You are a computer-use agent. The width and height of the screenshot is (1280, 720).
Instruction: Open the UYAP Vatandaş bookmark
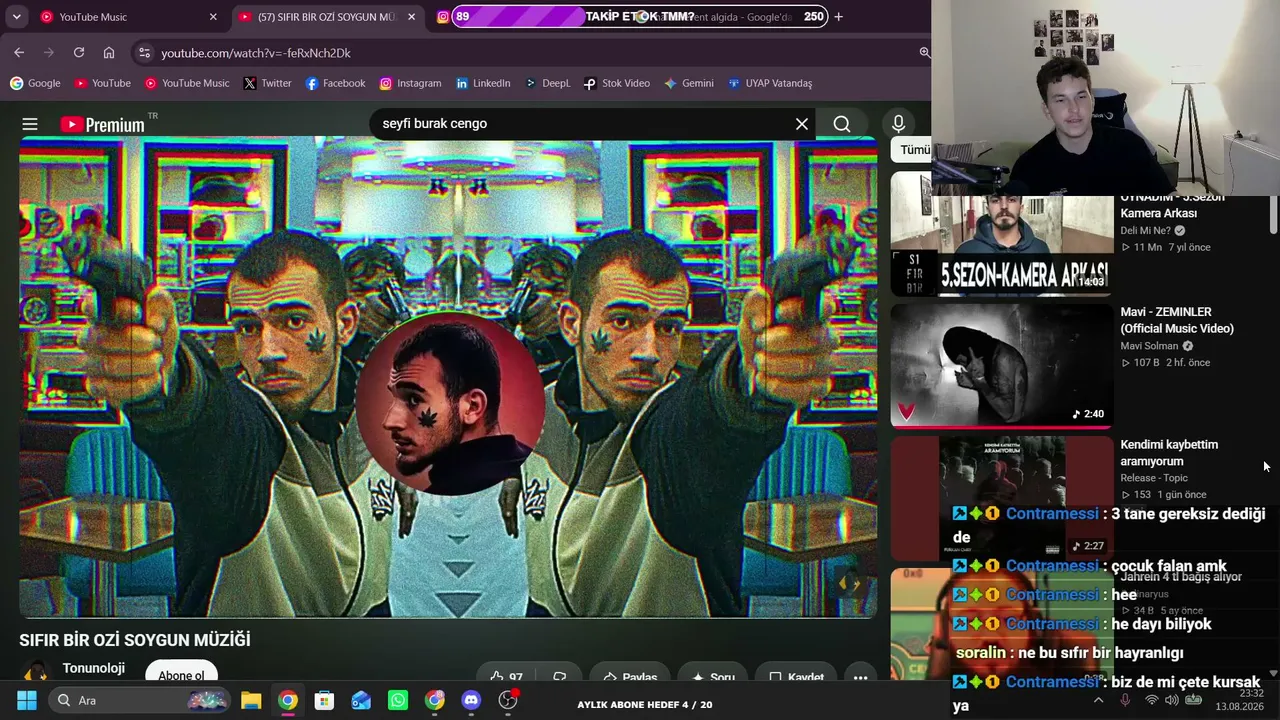click(x=770, y=83)
